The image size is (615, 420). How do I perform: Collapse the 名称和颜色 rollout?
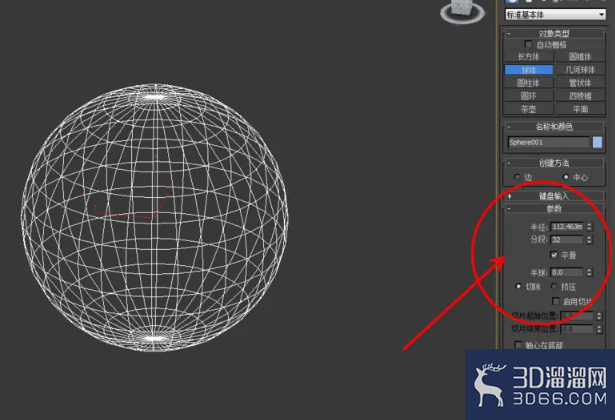[x=553, y=127]
